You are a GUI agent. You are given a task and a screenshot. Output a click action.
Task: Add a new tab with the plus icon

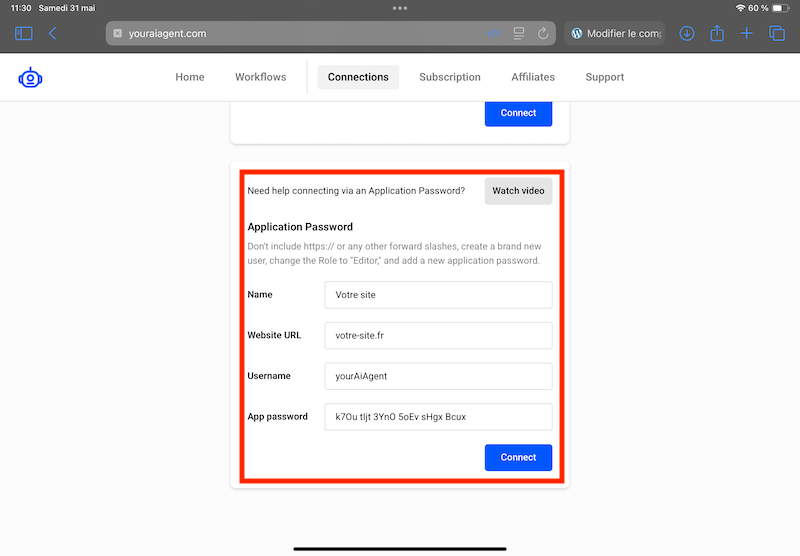point(746,34)
